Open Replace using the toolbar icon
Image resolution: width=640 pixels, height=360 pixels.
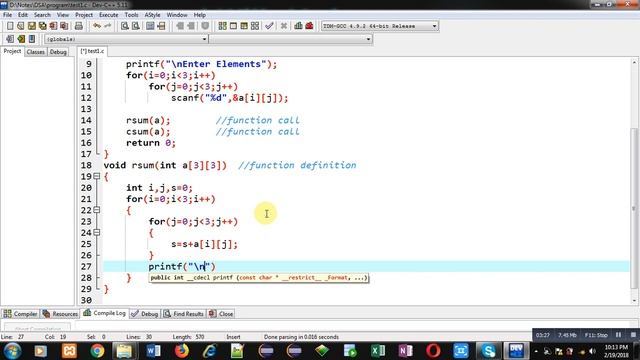tap(136, 26)
